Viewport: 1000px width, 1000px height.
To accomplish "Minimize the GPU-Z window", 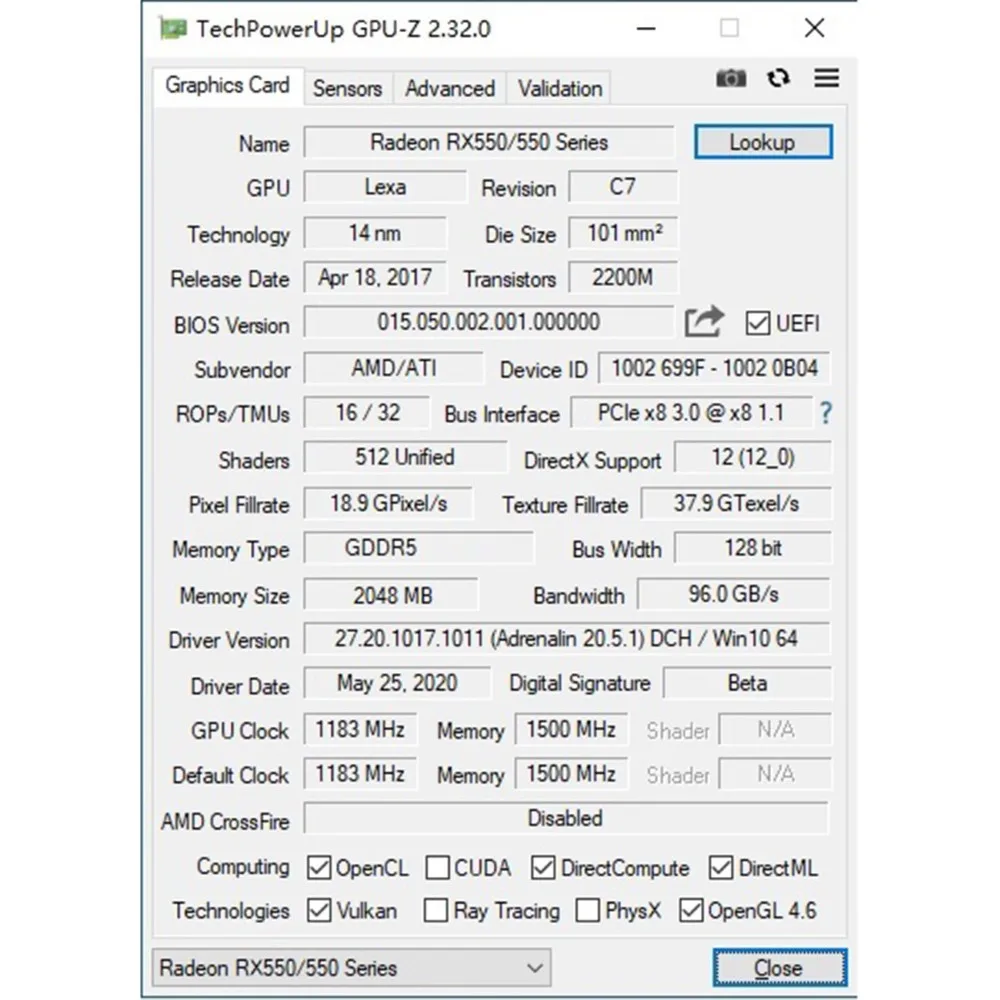I will coord(646,29).
